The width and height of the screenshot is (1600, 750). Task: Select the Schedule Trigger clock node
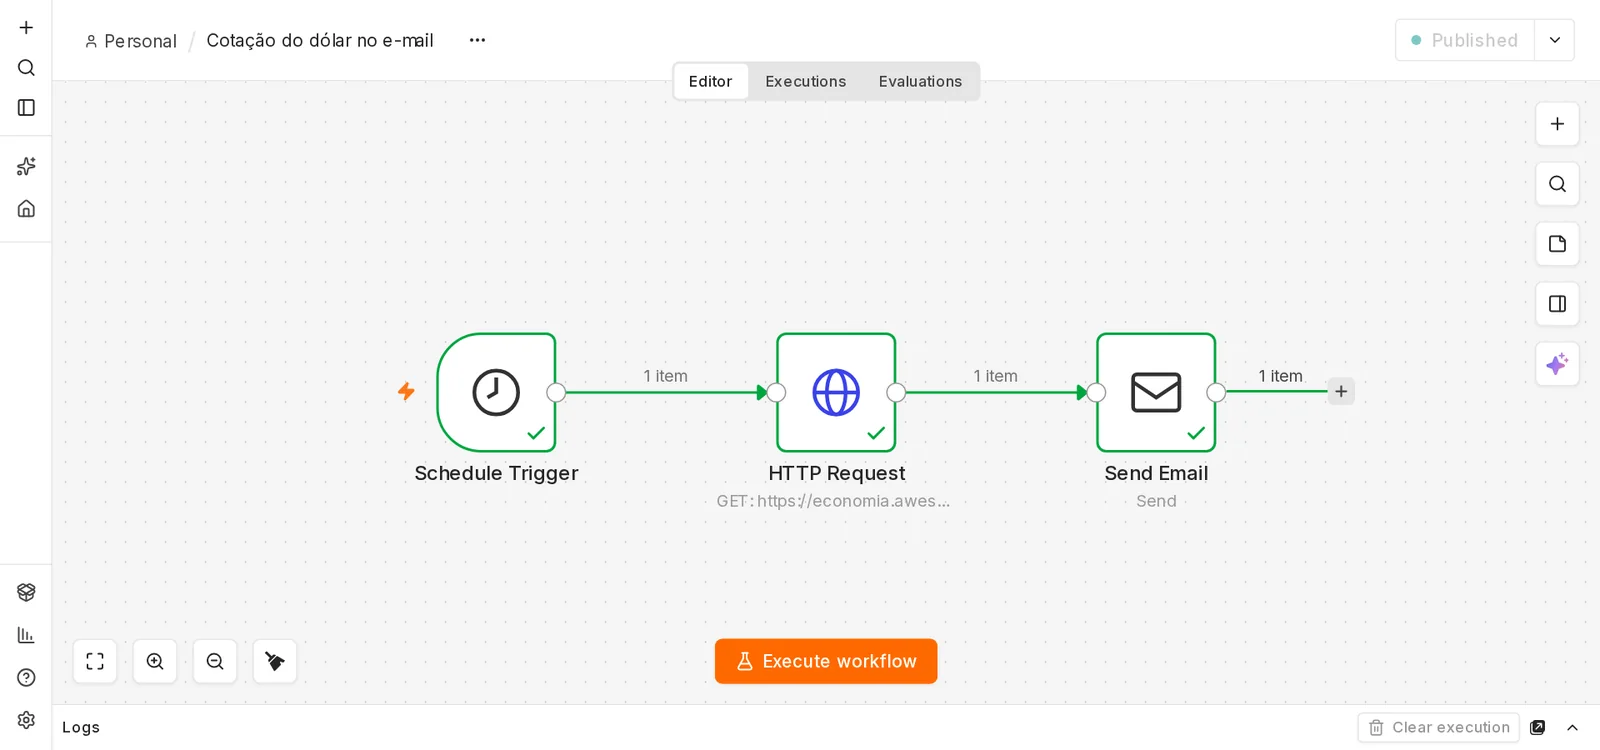pyautogui.click(x=496, y=392)
